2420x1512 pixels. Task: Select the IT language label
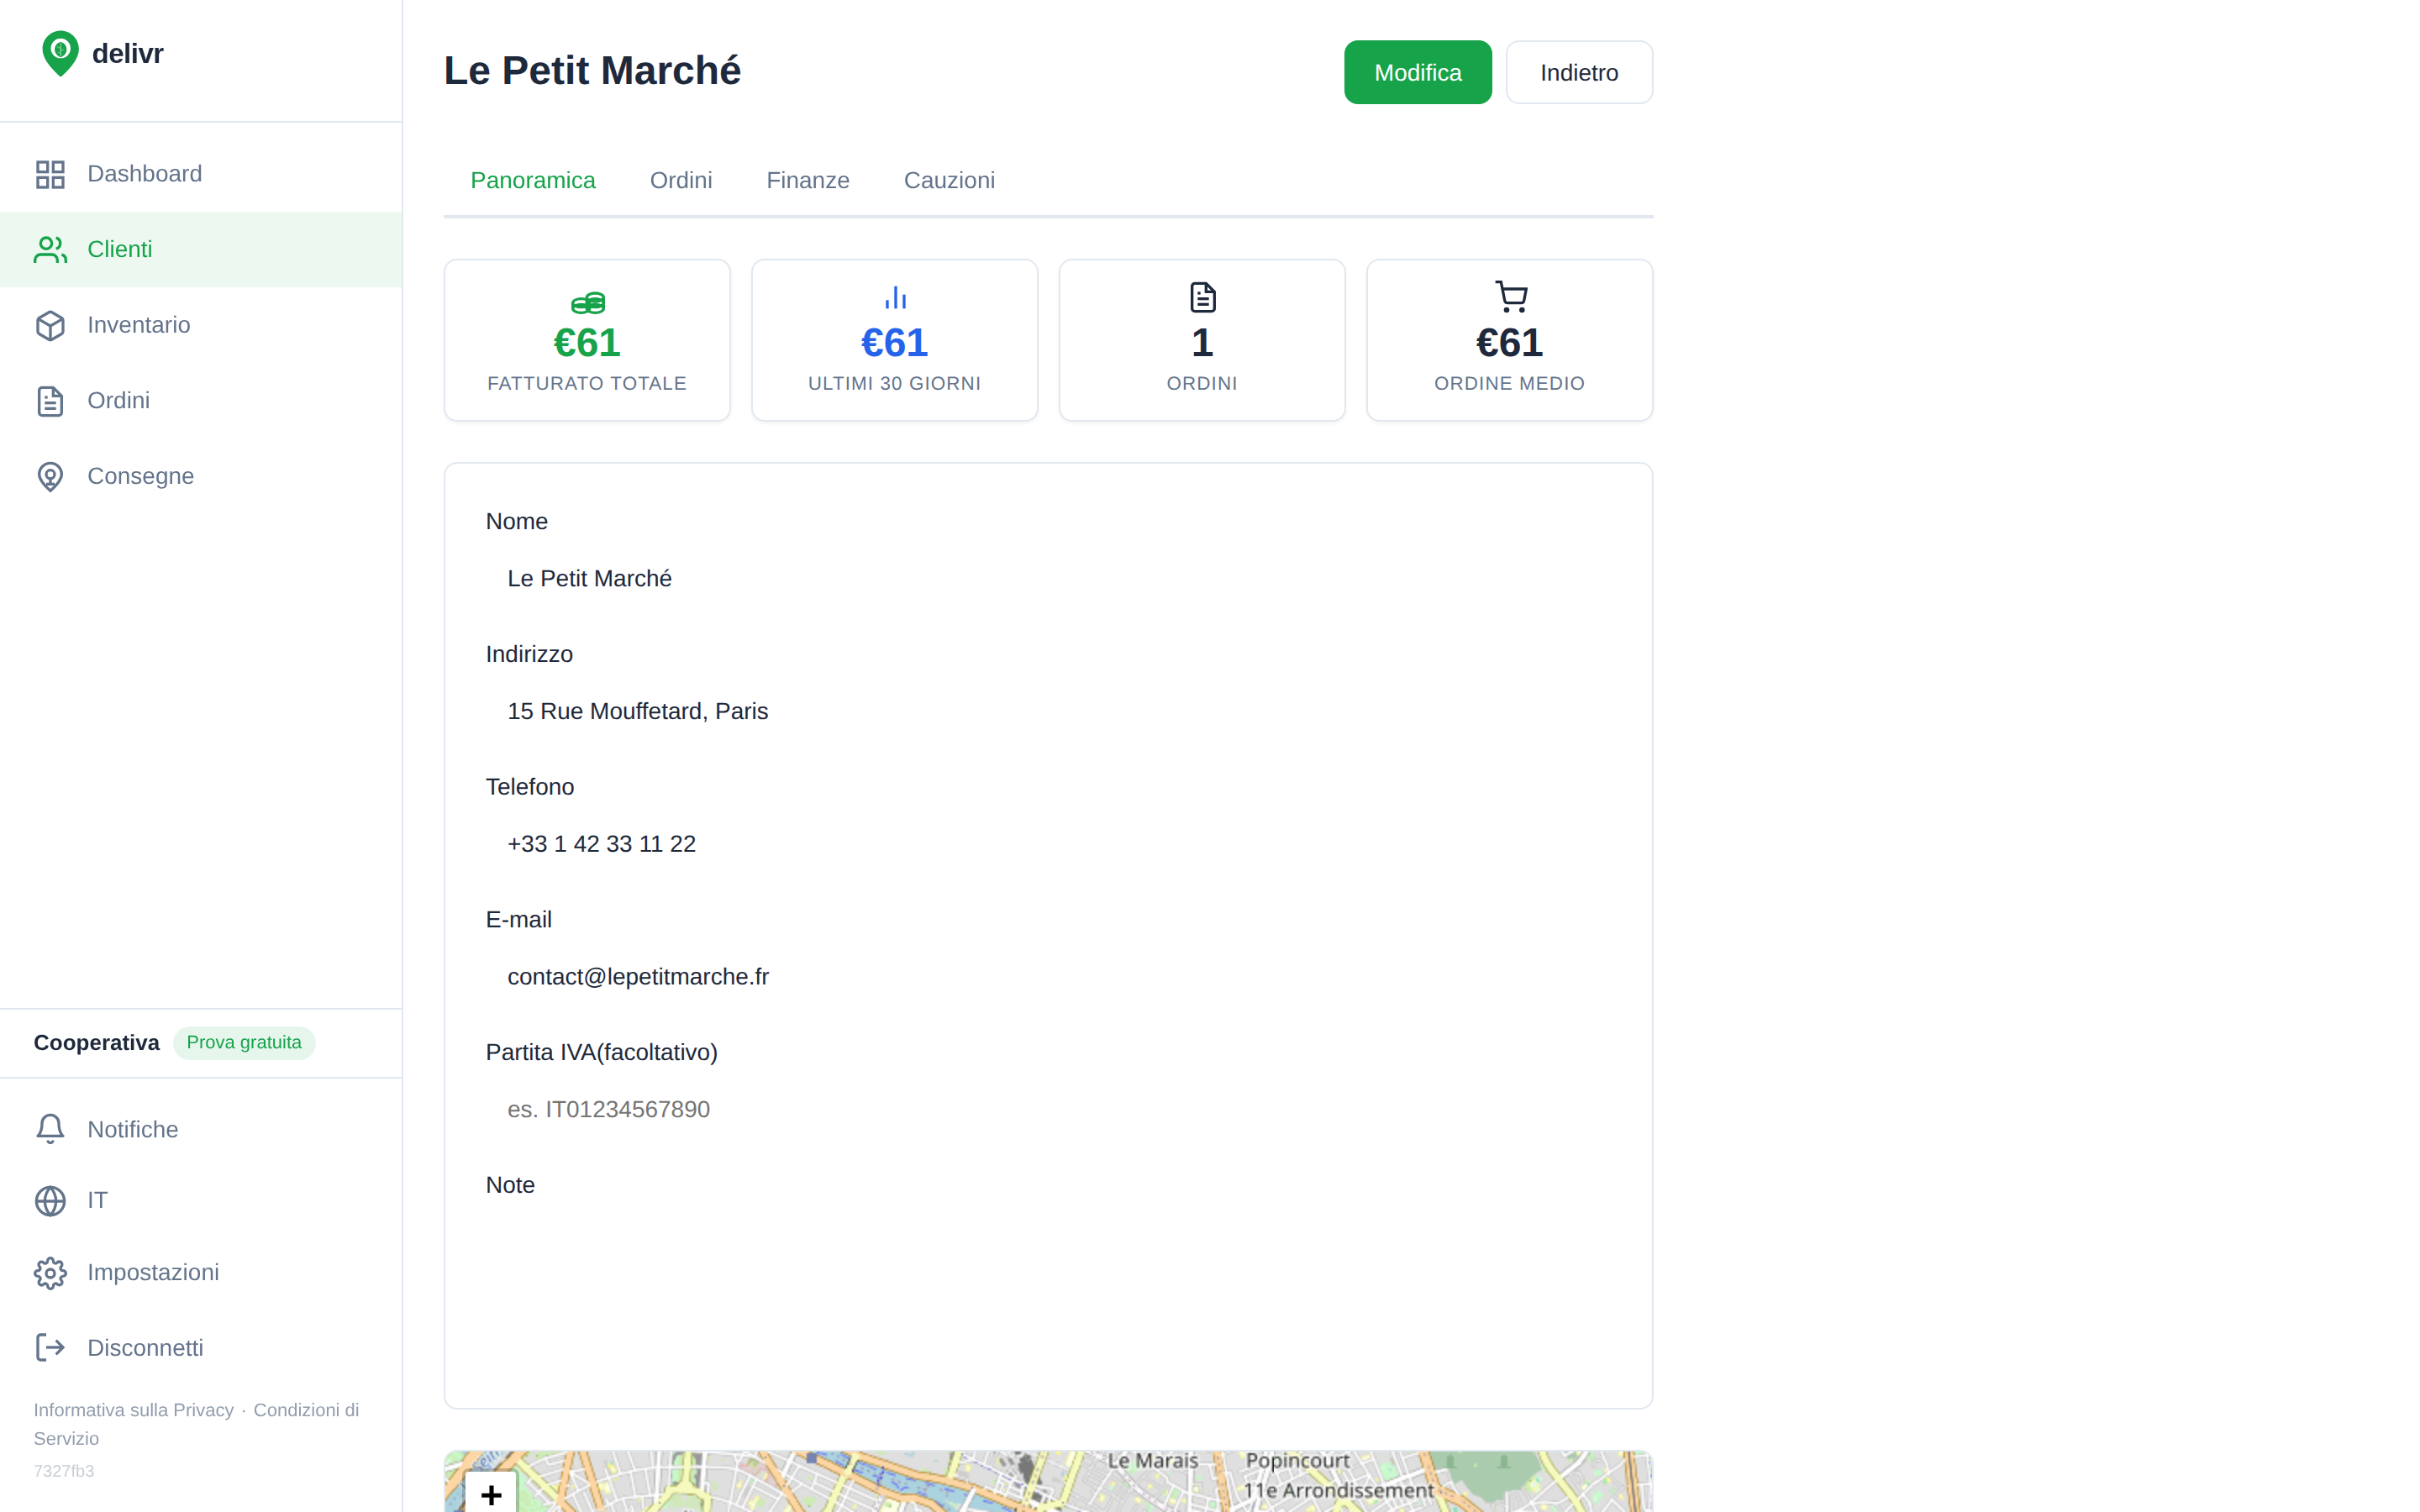97,1200
